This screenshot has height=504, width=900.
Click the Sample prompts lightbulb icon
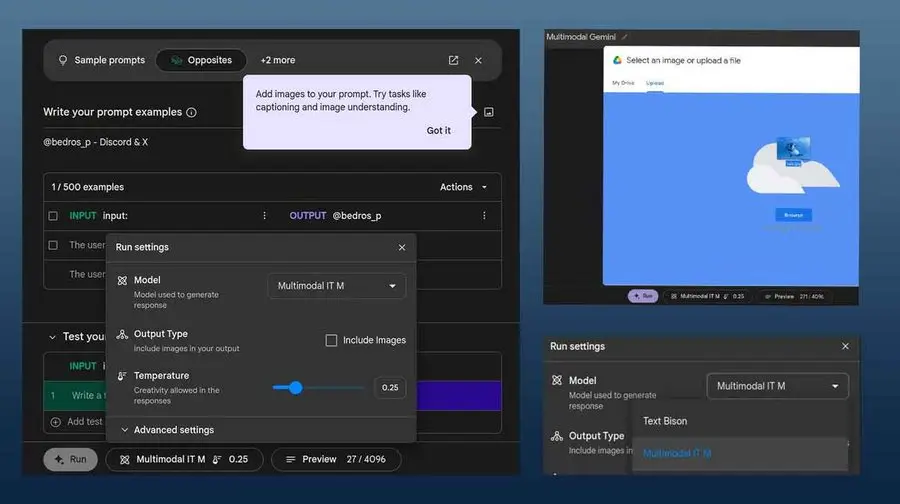tap(63, 60)
